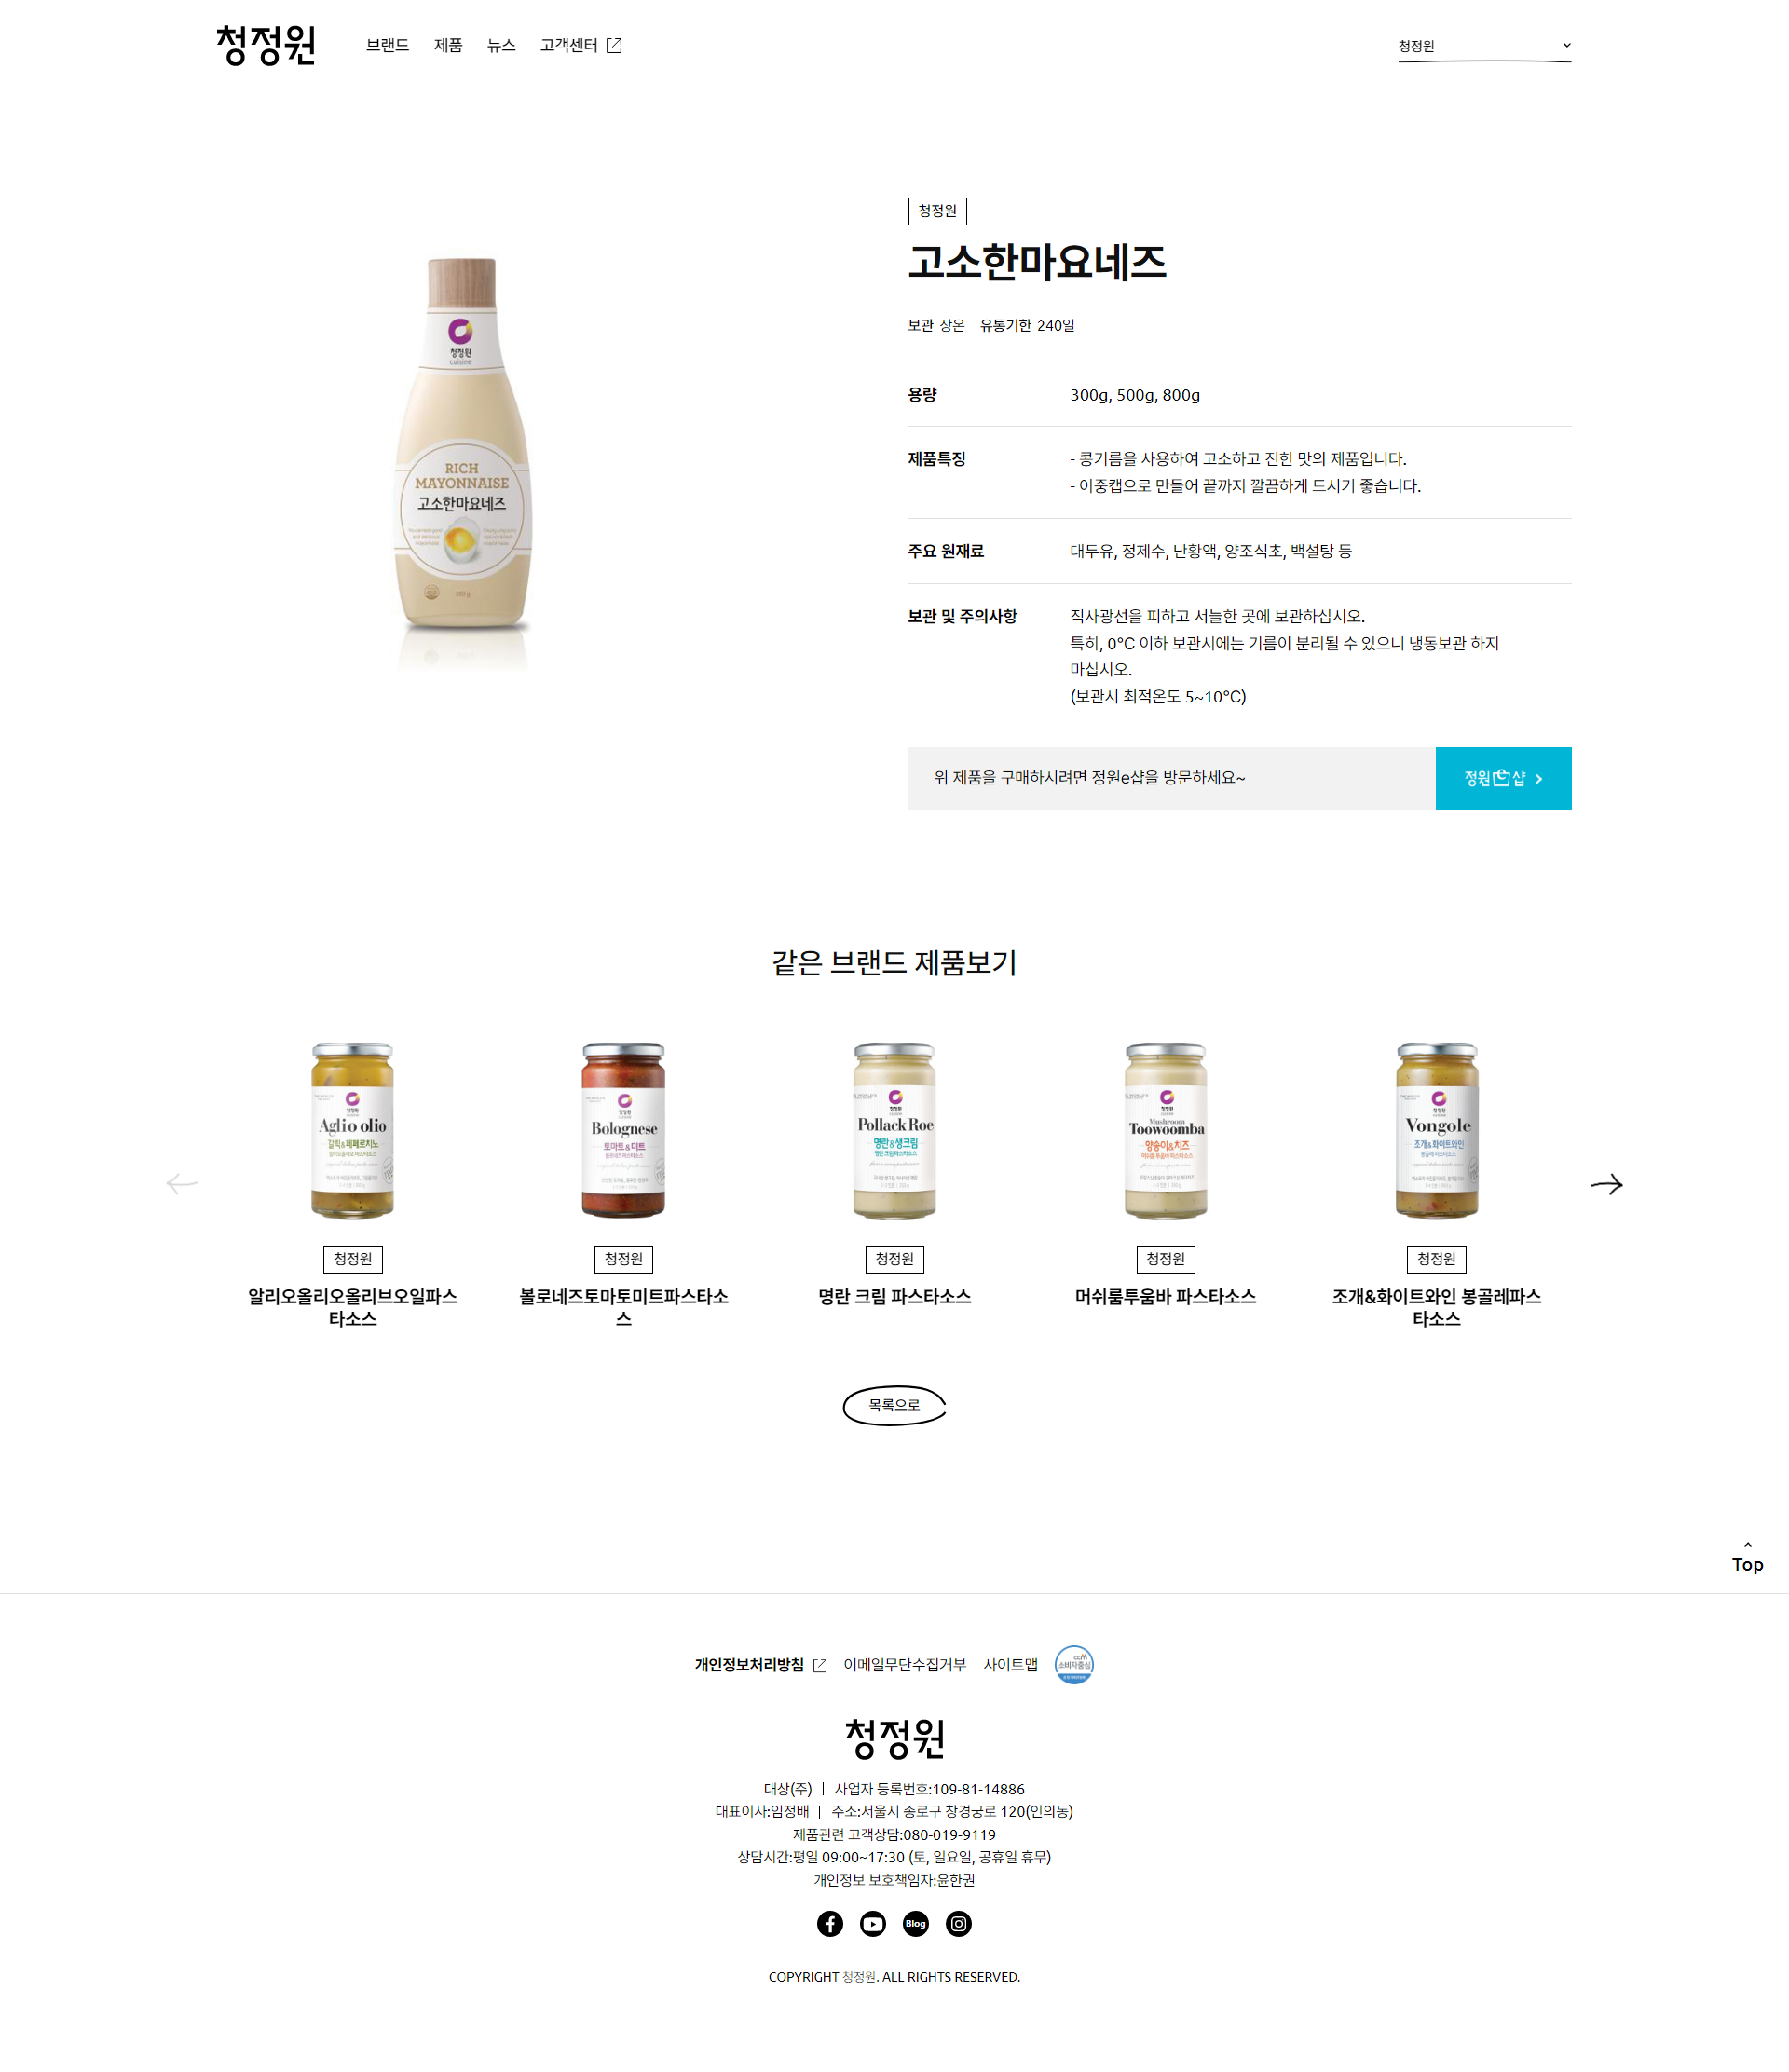The width and height of the screenshot is (1789, 2072).
Task: Open the 고객센터 external link
Action: tap(581, 45)
